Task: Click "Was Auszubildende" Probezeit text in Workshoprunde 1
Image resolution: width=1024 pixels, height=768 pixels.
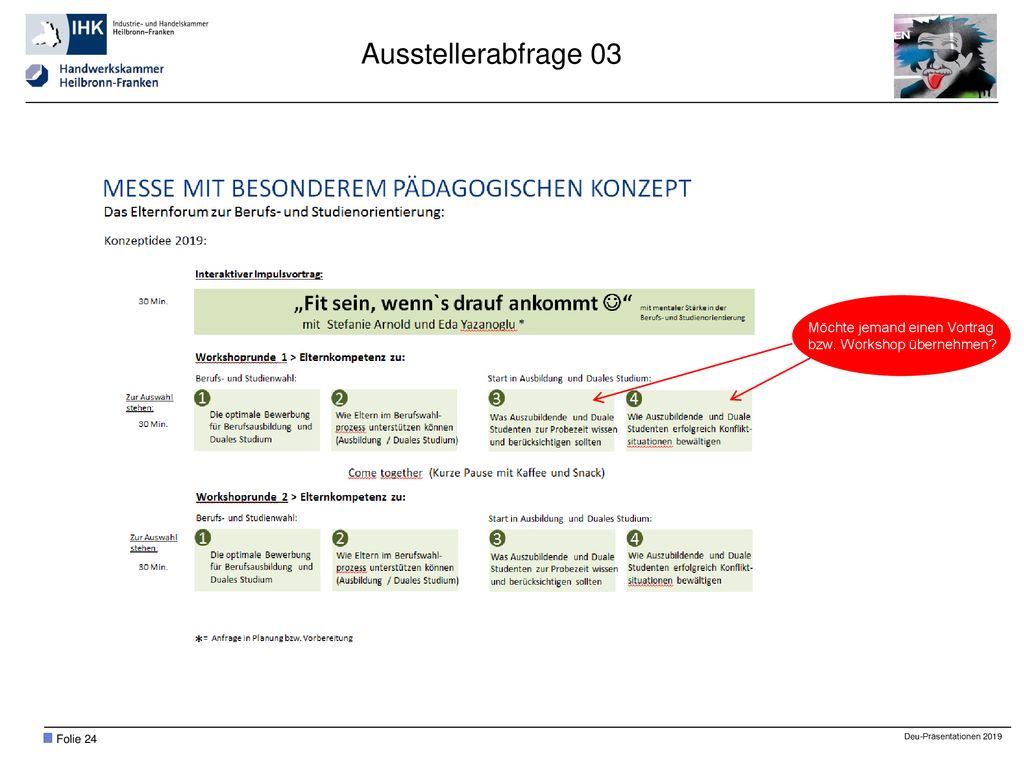Action: pyautogui.click(x=553, y=429)
